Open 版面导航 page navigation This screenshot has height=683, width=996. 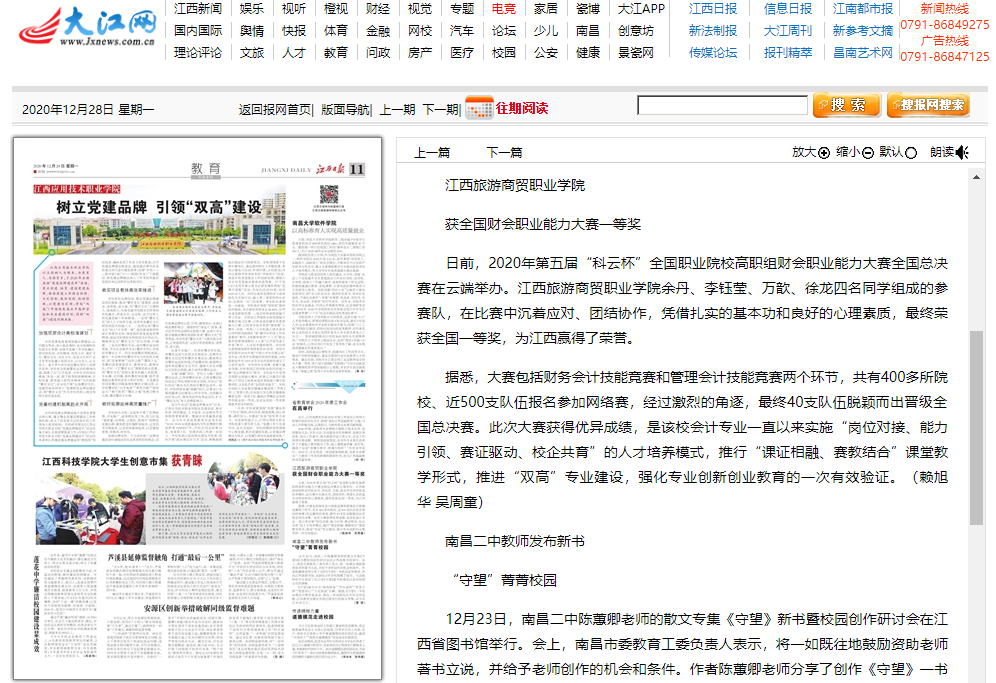pos(345,108)
